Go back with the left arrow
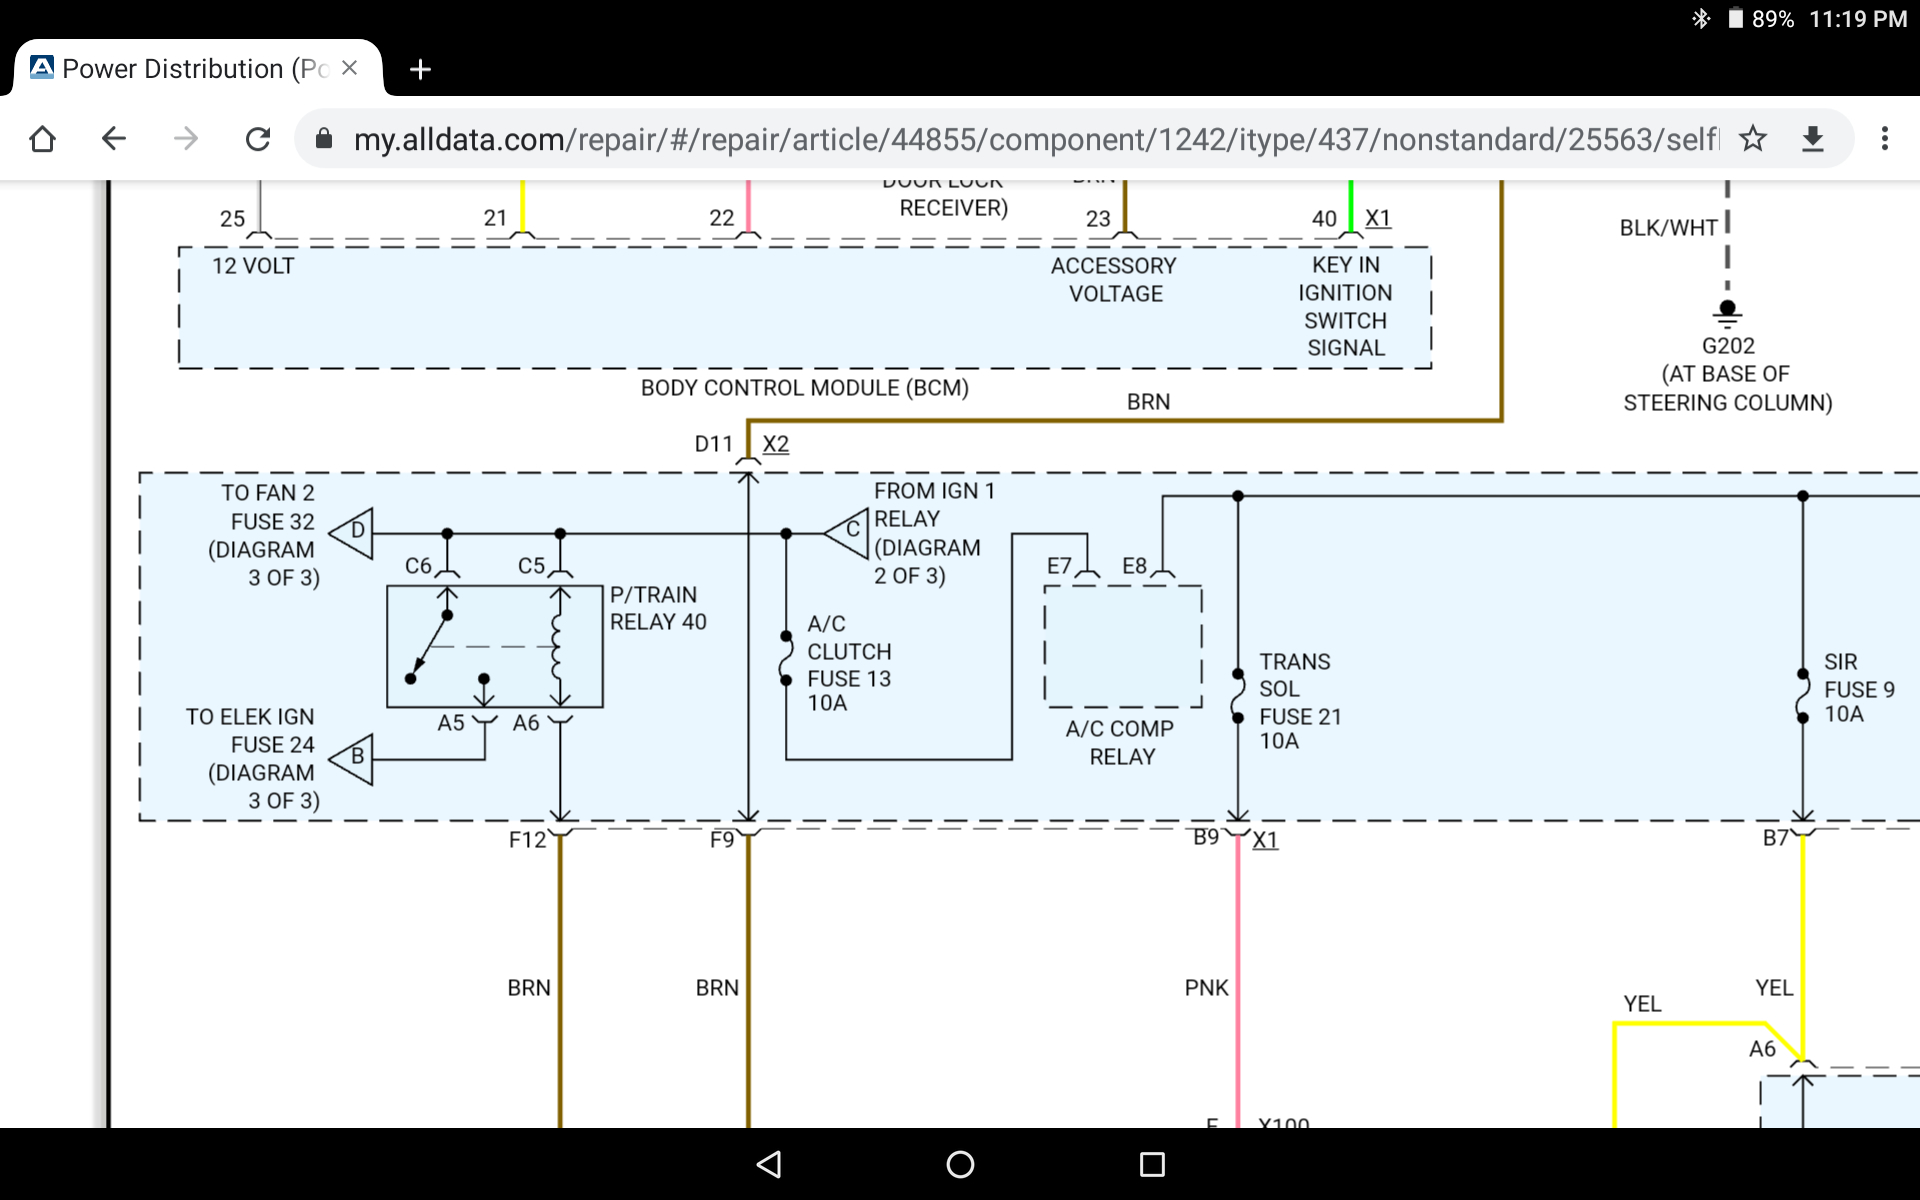The width and height of the screenshot is (1920, 1200). pyautogui.click(x=114, y=139)
